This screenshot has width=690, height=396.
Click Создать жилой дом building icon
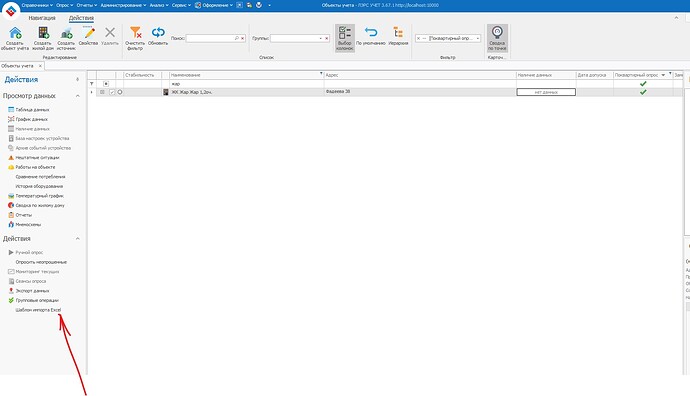(43, 33)
